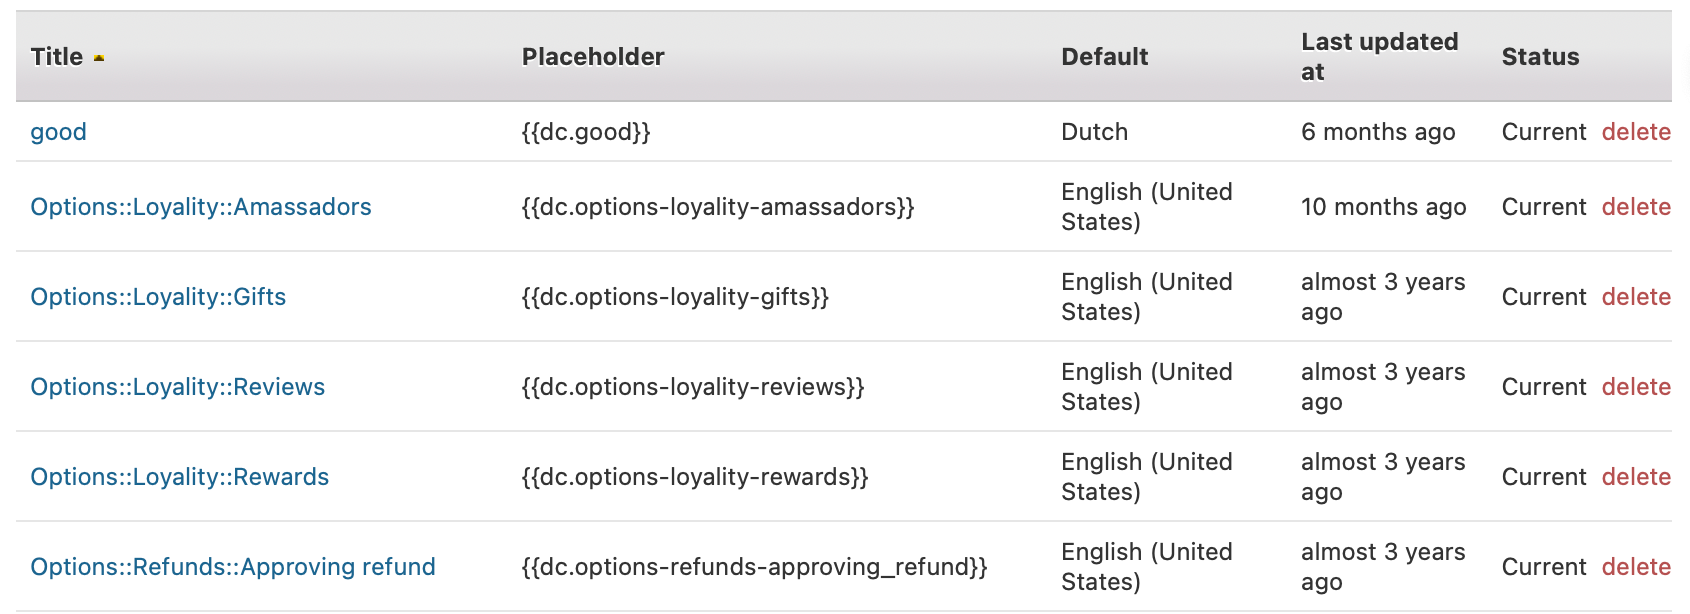Delete the Amassadors row
1690x614 pixels.
(x=1636, y=207)
